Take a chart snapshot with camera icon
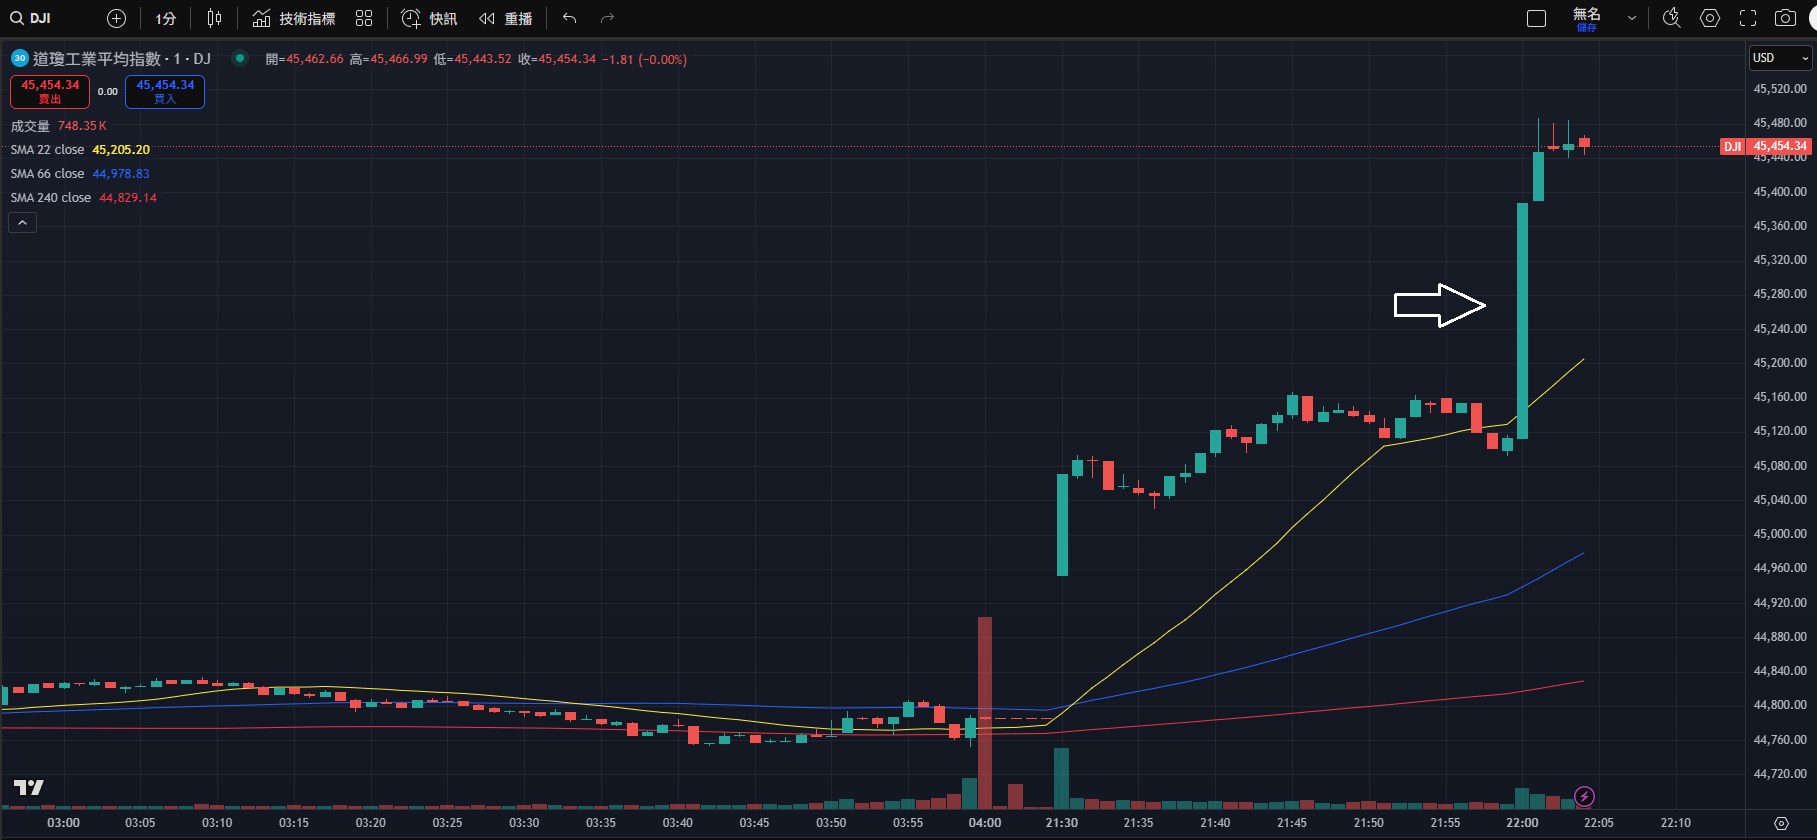 point(1785,18)
